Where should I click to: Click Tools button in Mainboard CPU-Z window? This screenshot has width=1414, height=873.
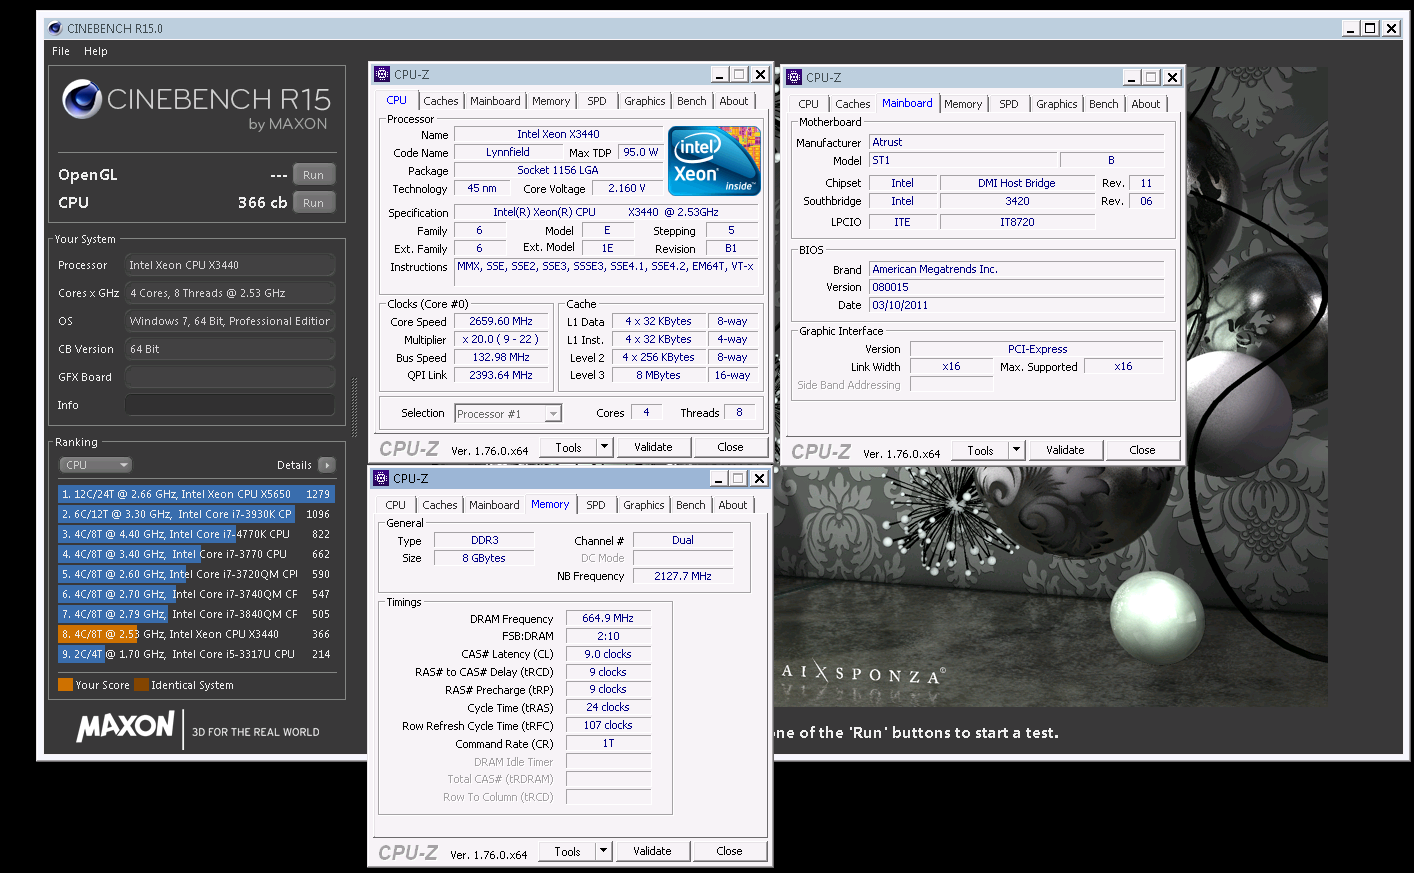[980, 450]
